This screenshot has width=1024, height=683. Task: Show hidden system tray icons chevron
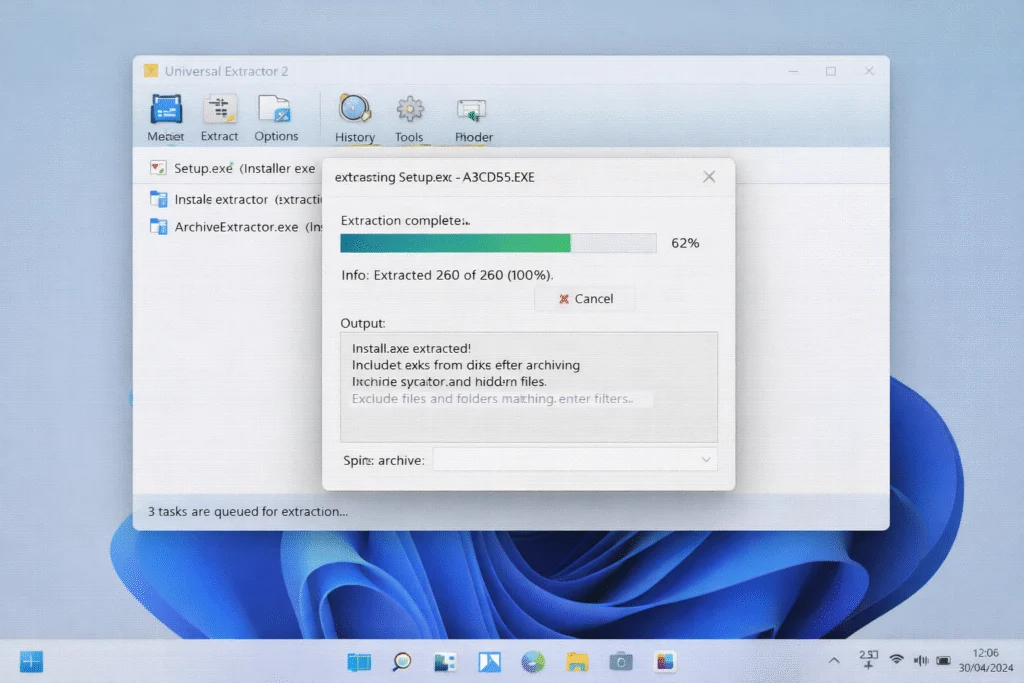(x=834, y=660)
